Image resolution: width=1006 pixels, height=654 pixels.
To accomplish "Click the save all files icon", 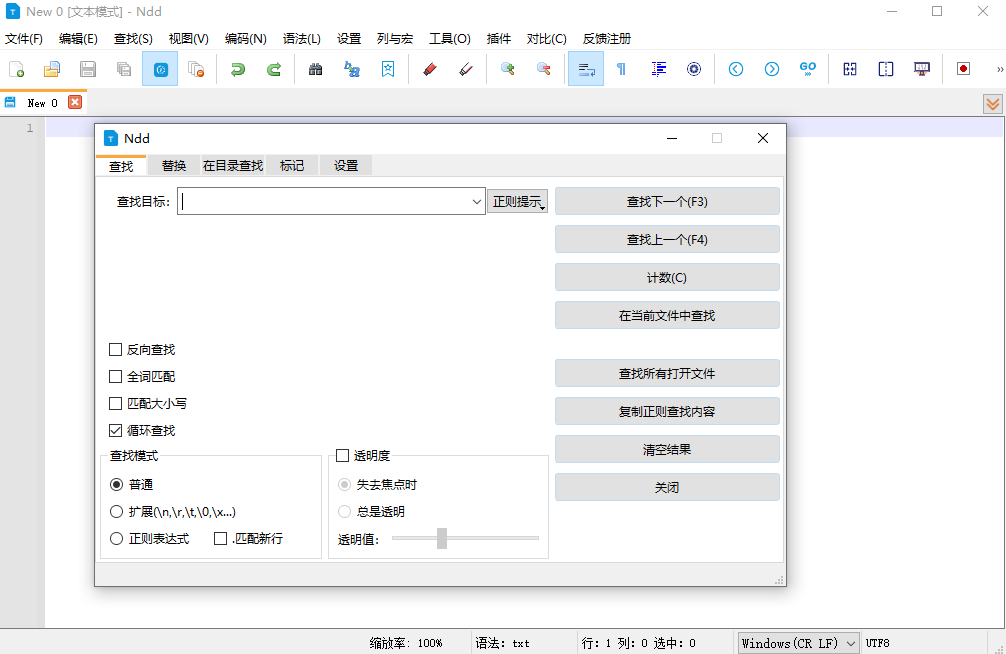I will click(124, 69).
